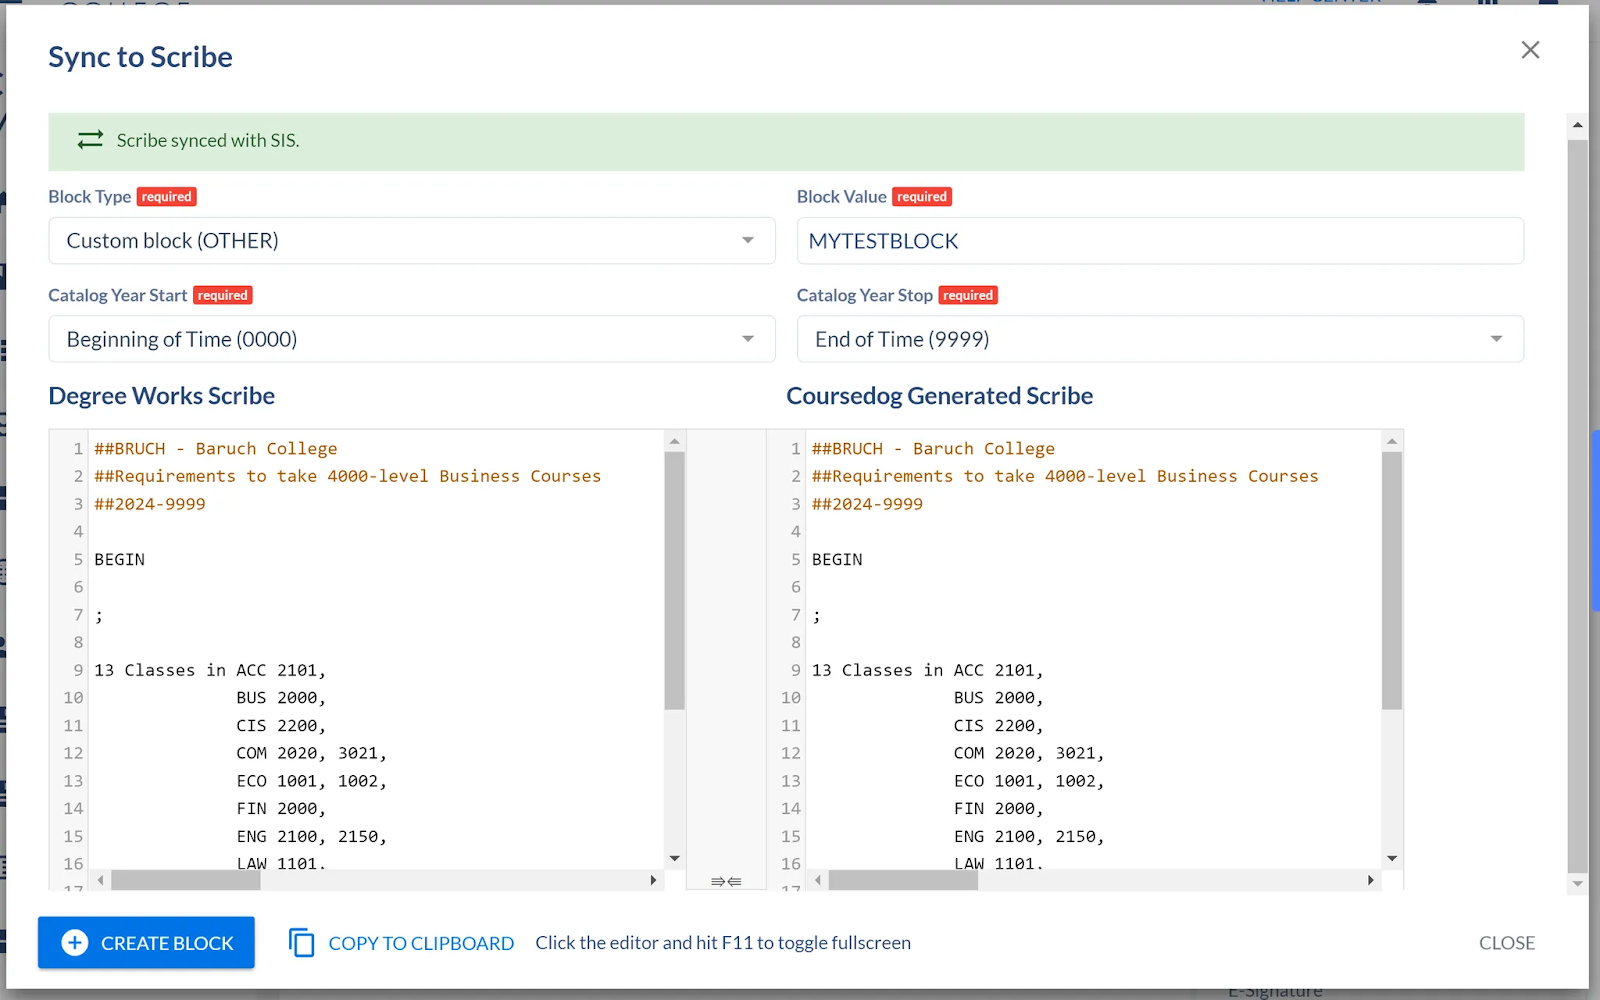Open the Catalog Year Stop dropdown
This screenshot has width=1600, height=1000.
pyautogui.click(x=1160, y=339)
